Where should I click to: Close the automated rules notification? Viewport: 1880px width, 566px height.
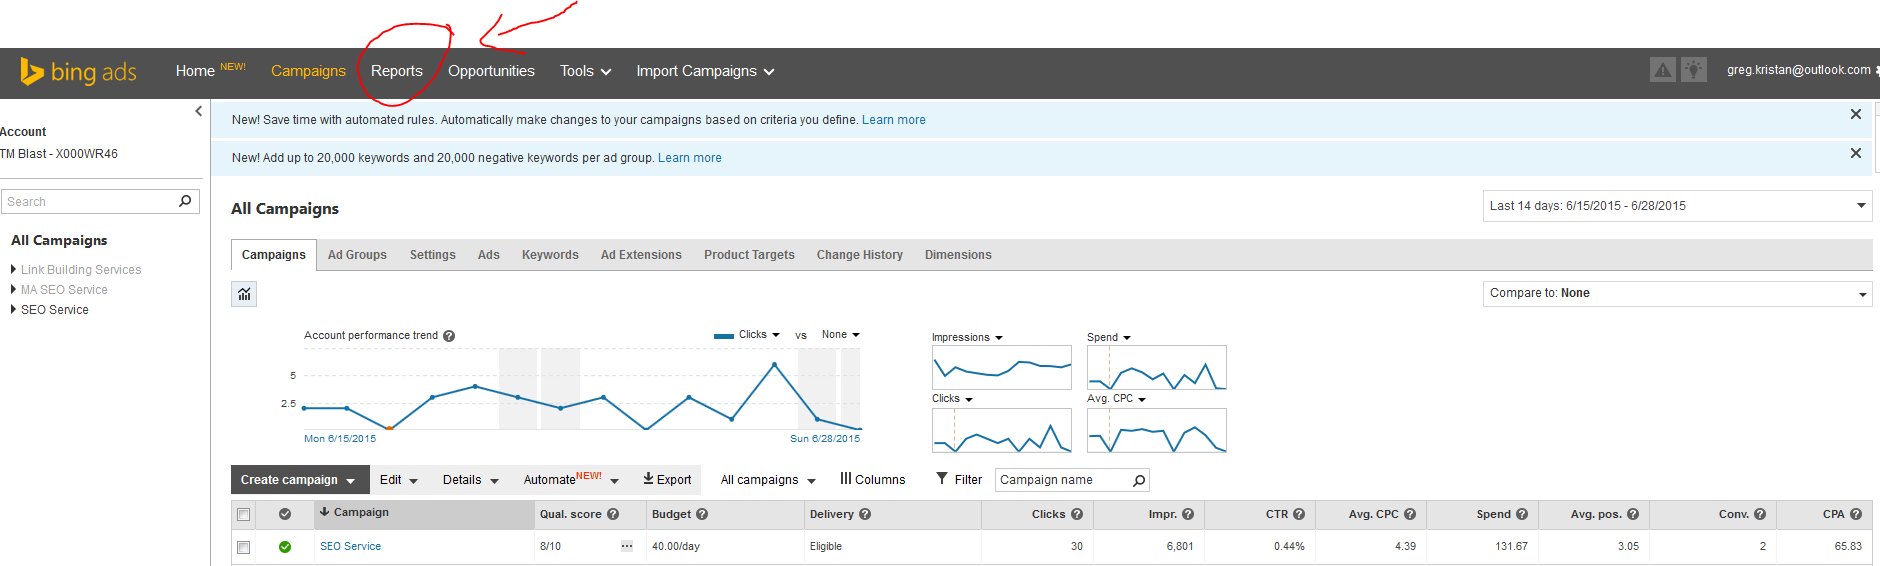(1855, 114)
